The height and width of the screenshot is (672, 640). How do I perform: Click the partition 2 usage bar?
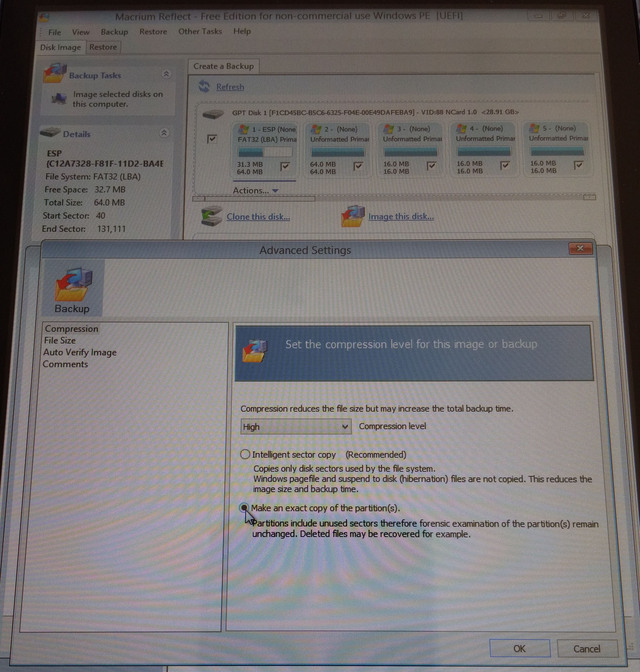[338, 152]
